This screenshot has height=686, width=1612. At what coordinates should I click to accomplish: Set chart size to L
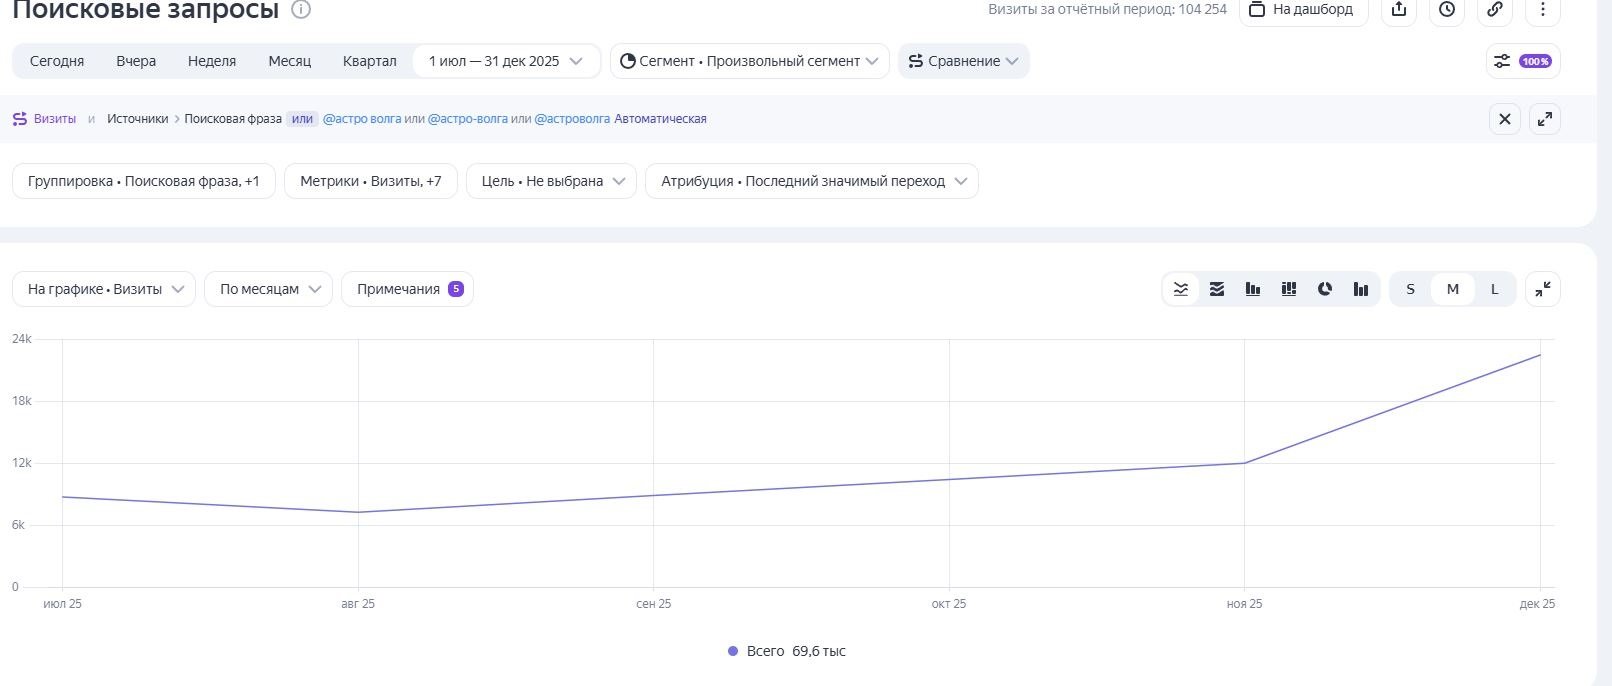(x=1495, y=289)
